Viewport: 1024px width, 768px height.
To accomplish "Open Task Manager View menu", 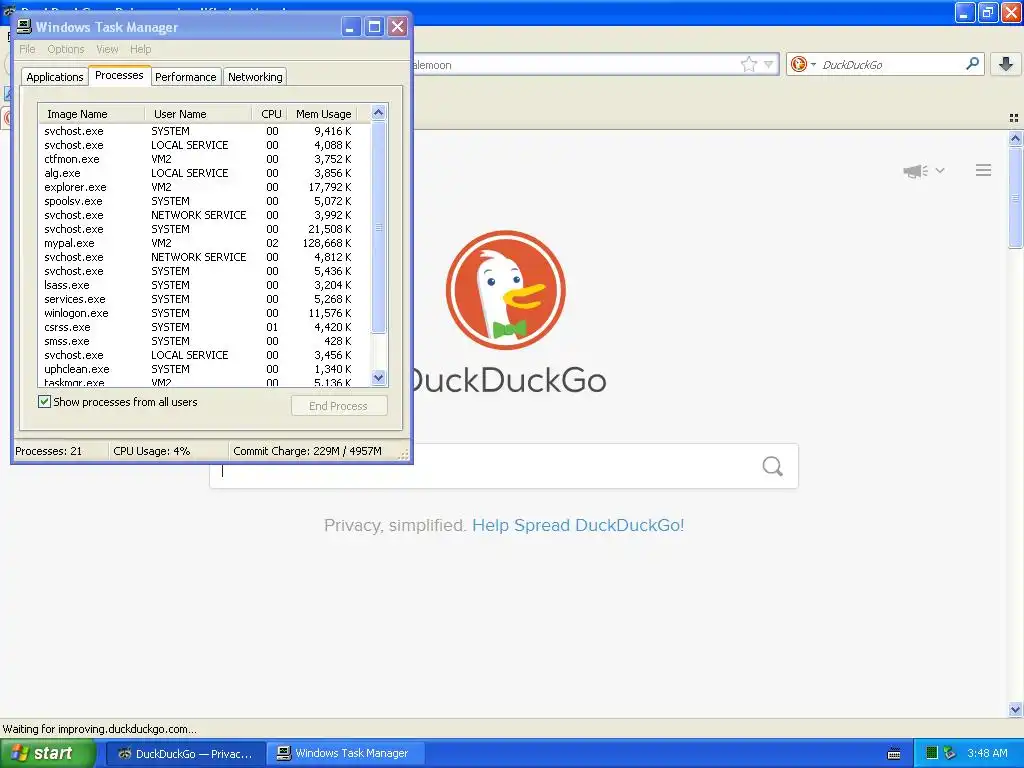I will pos(107,49).
